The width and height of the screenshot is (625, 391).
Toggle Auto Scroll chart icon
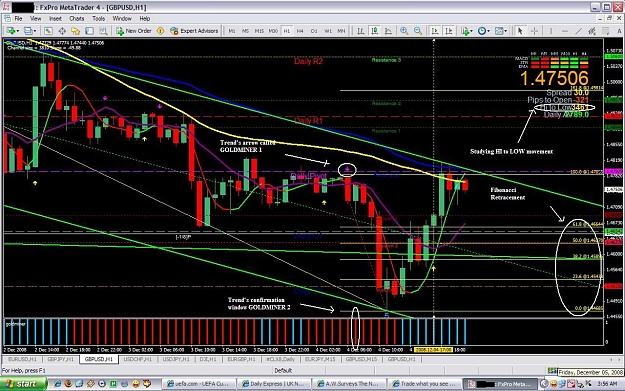[435, 31]
